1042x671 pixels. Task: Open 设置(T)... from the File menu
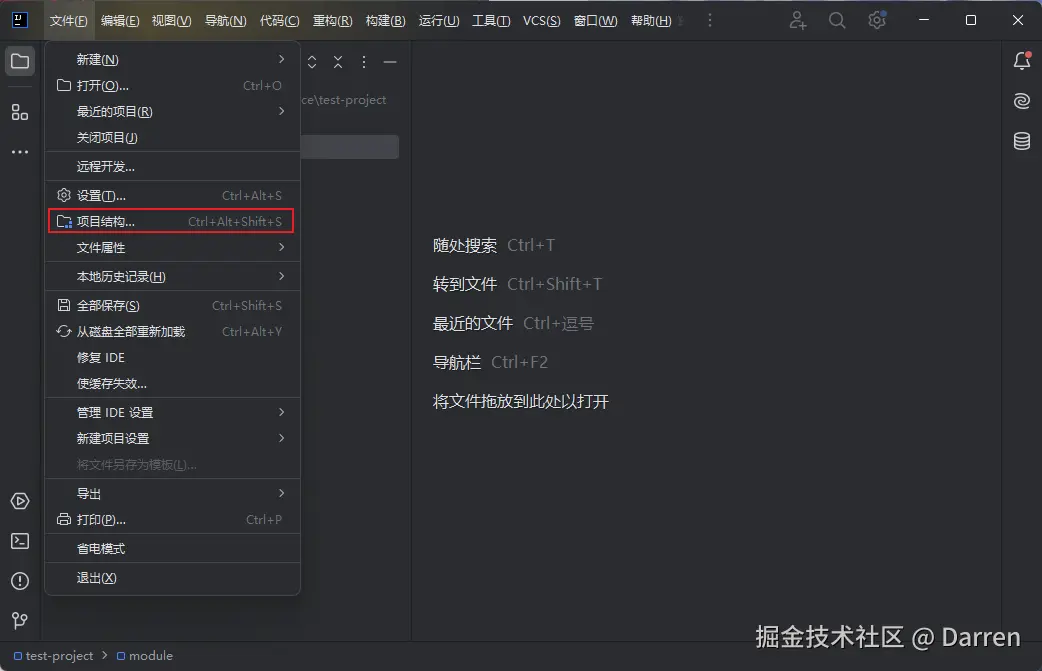point(173,195)
